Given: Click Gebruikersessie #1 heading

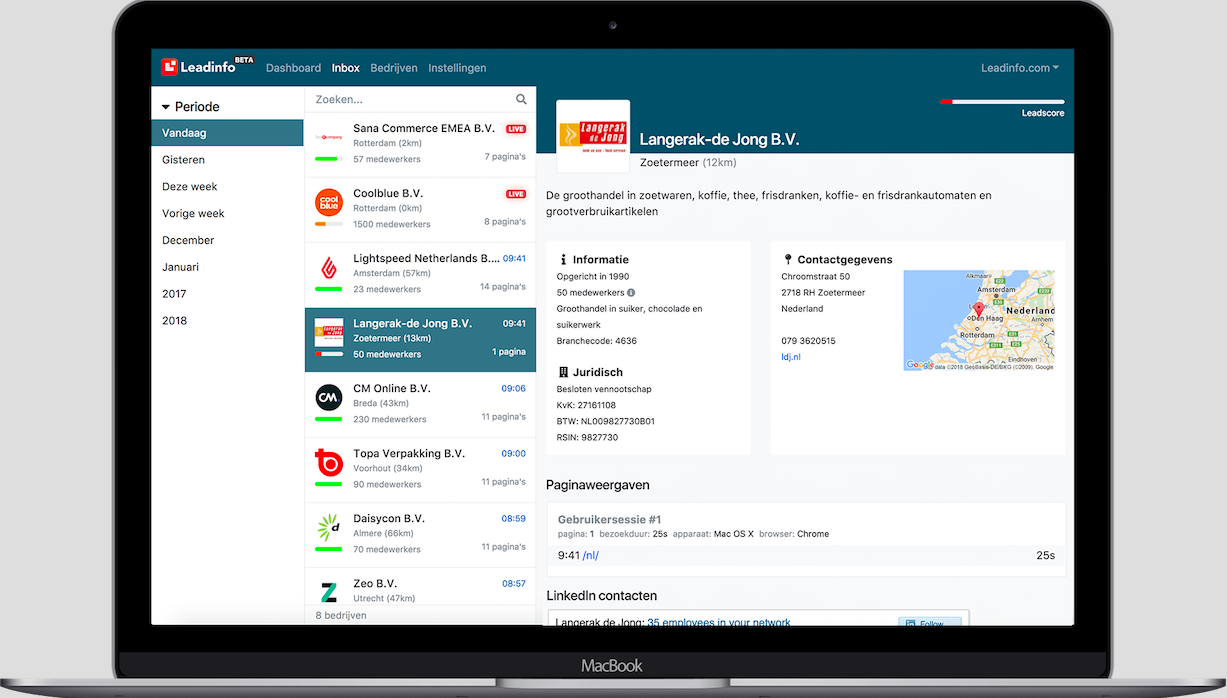Looking at the screenshot, I should (x=610, y=519).
